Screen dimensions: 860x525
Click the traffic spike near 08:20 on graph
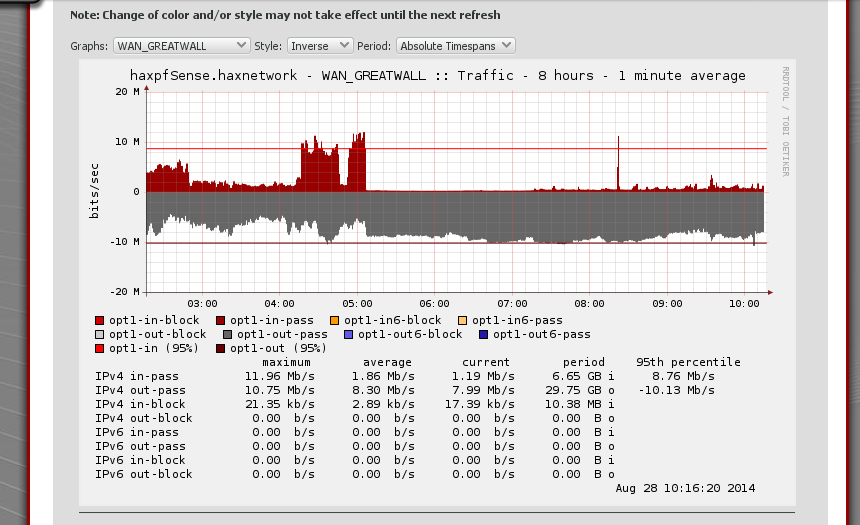point(618,162)
